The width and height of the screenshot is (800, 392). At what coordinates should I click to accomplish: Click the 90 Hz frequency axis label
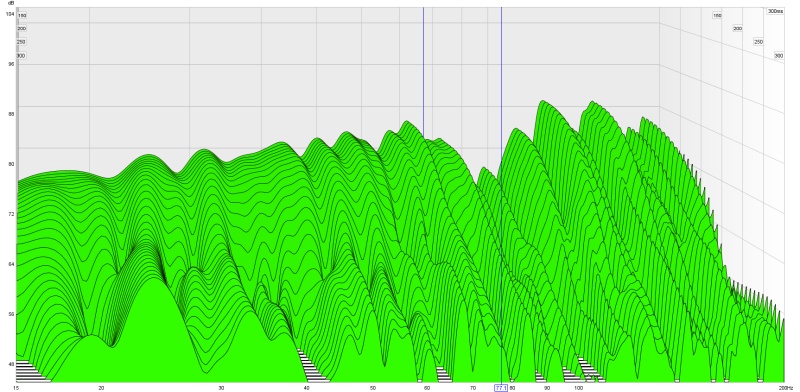[547, 388]
